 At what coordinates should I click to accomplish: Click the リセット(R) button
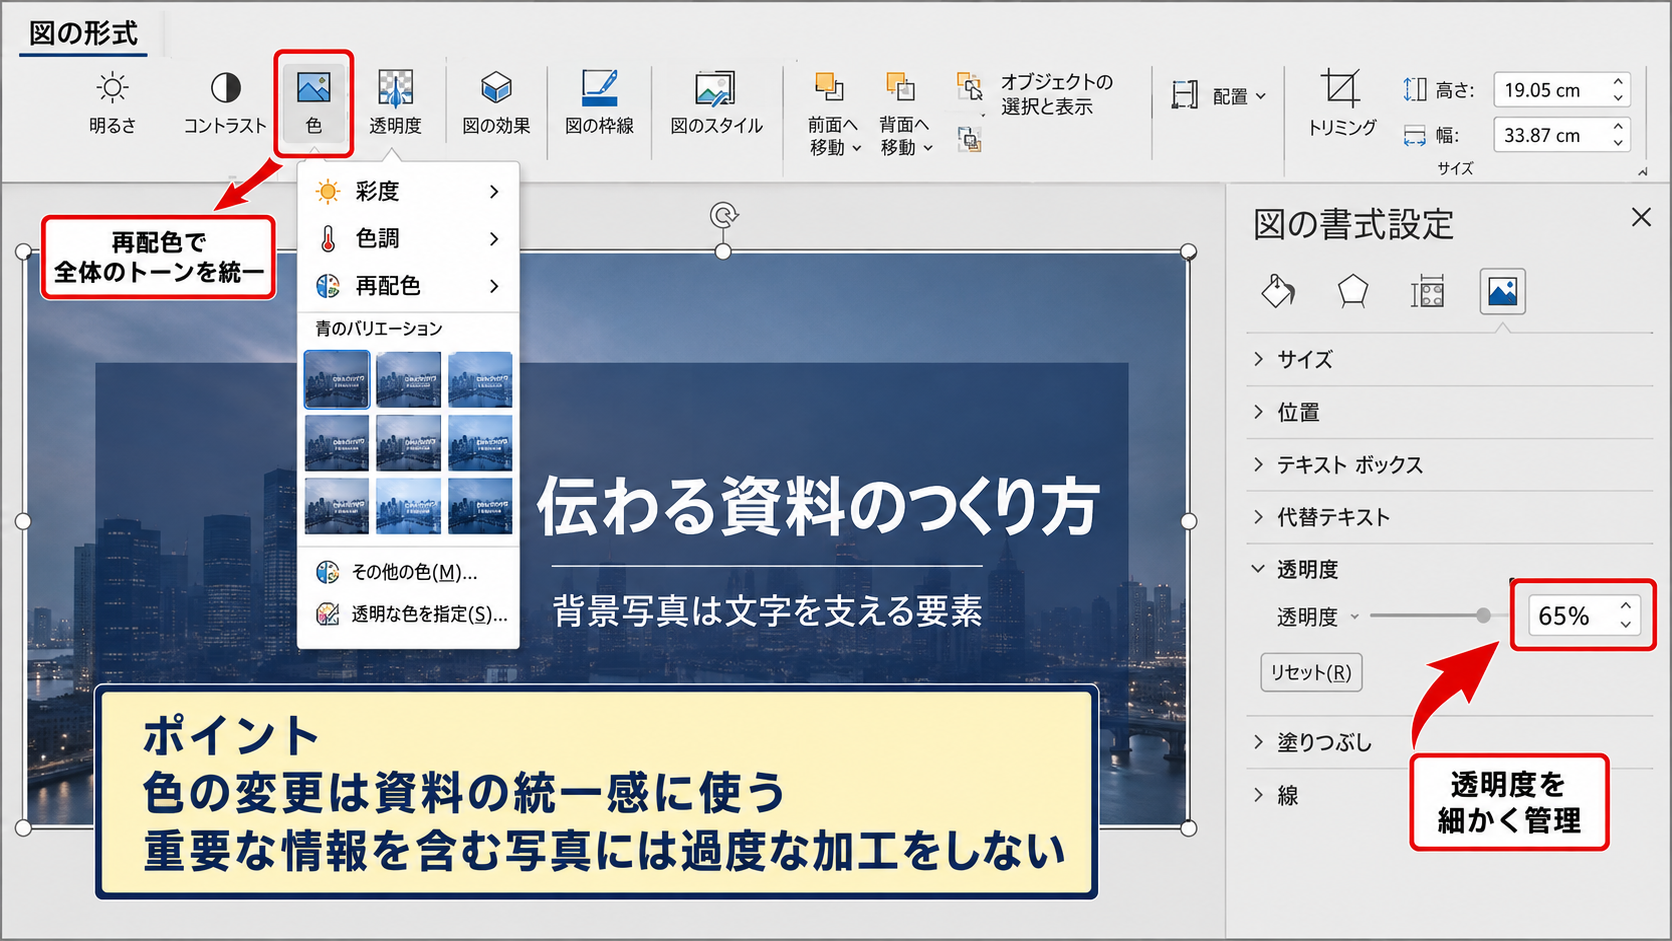click(1311, 673)
